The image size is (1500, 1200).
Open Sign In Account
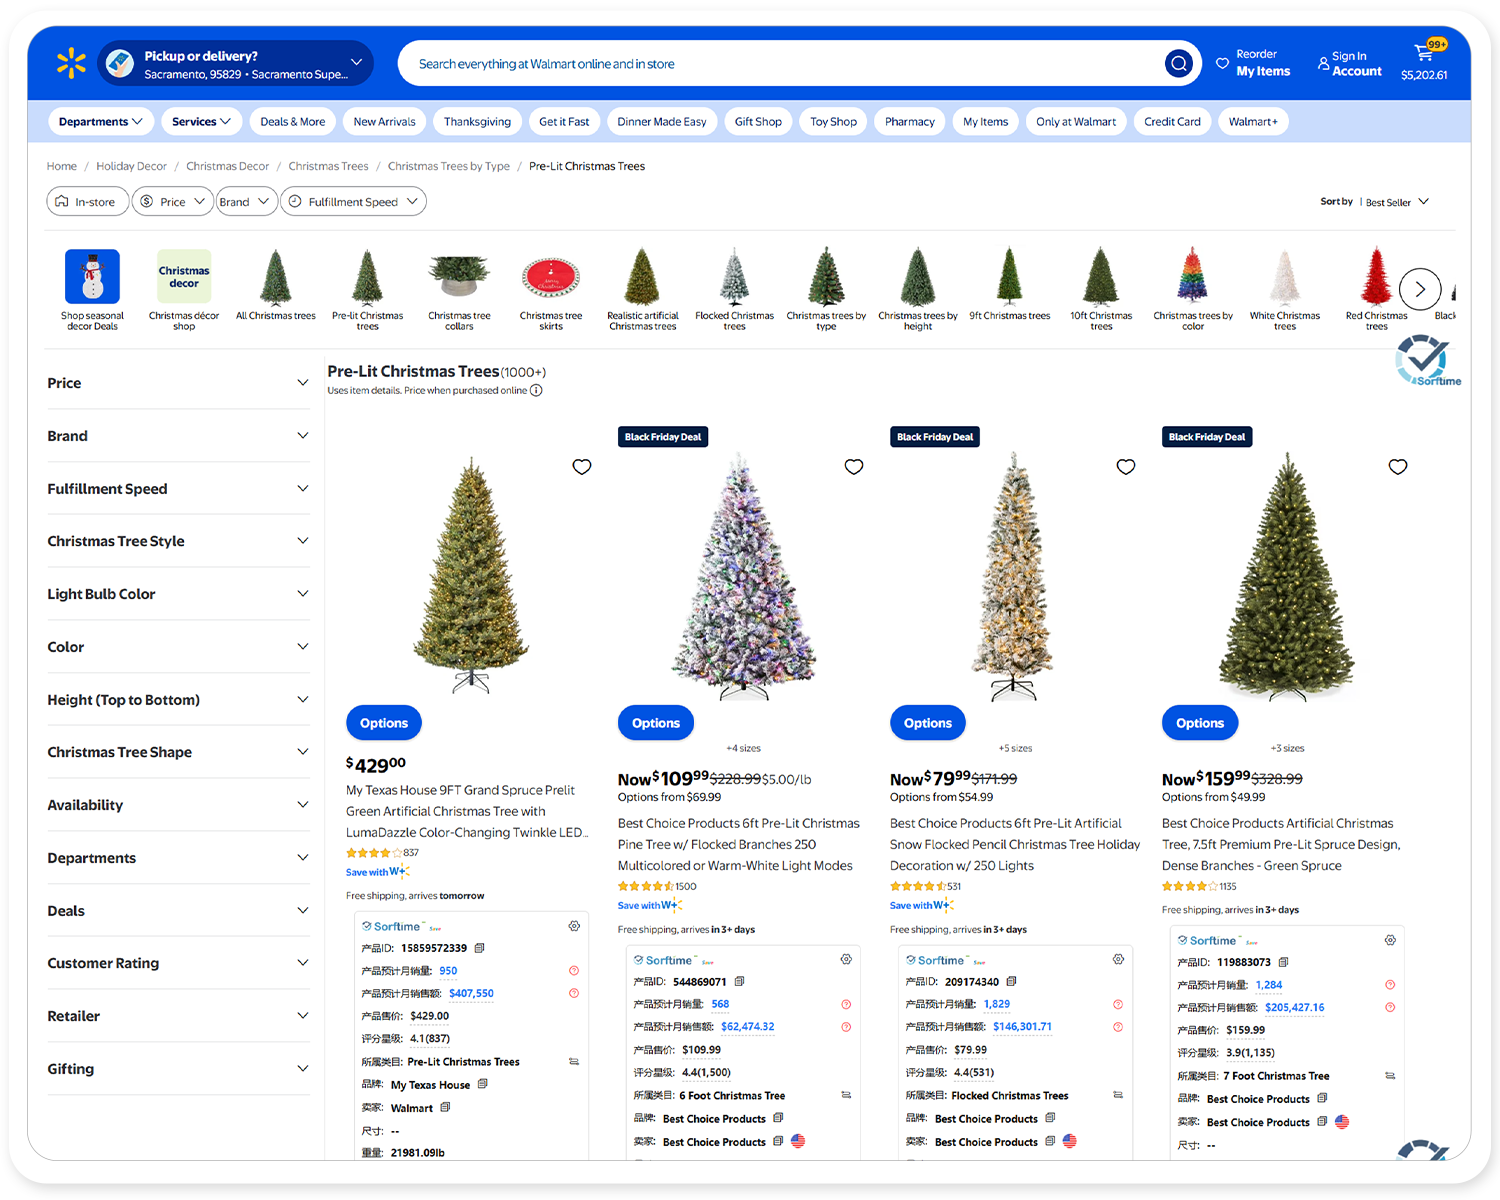(1349, 64)
